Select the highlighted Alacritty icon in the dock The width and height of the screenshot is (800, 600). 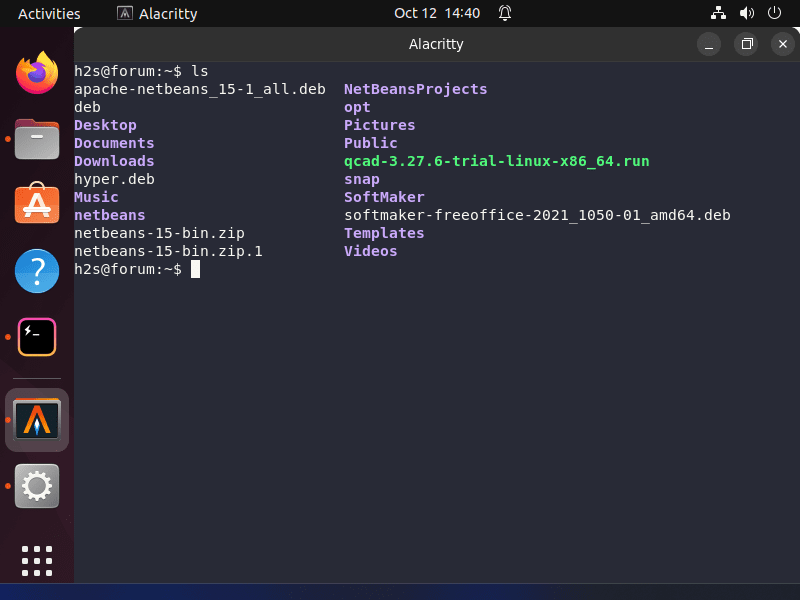(36, 419)
